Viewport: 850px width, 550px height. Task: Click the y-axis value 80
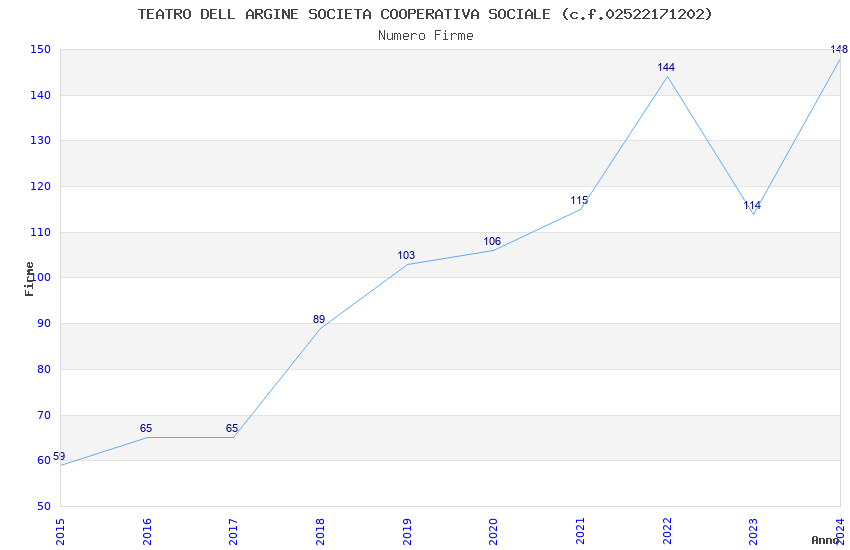(44, 370)
